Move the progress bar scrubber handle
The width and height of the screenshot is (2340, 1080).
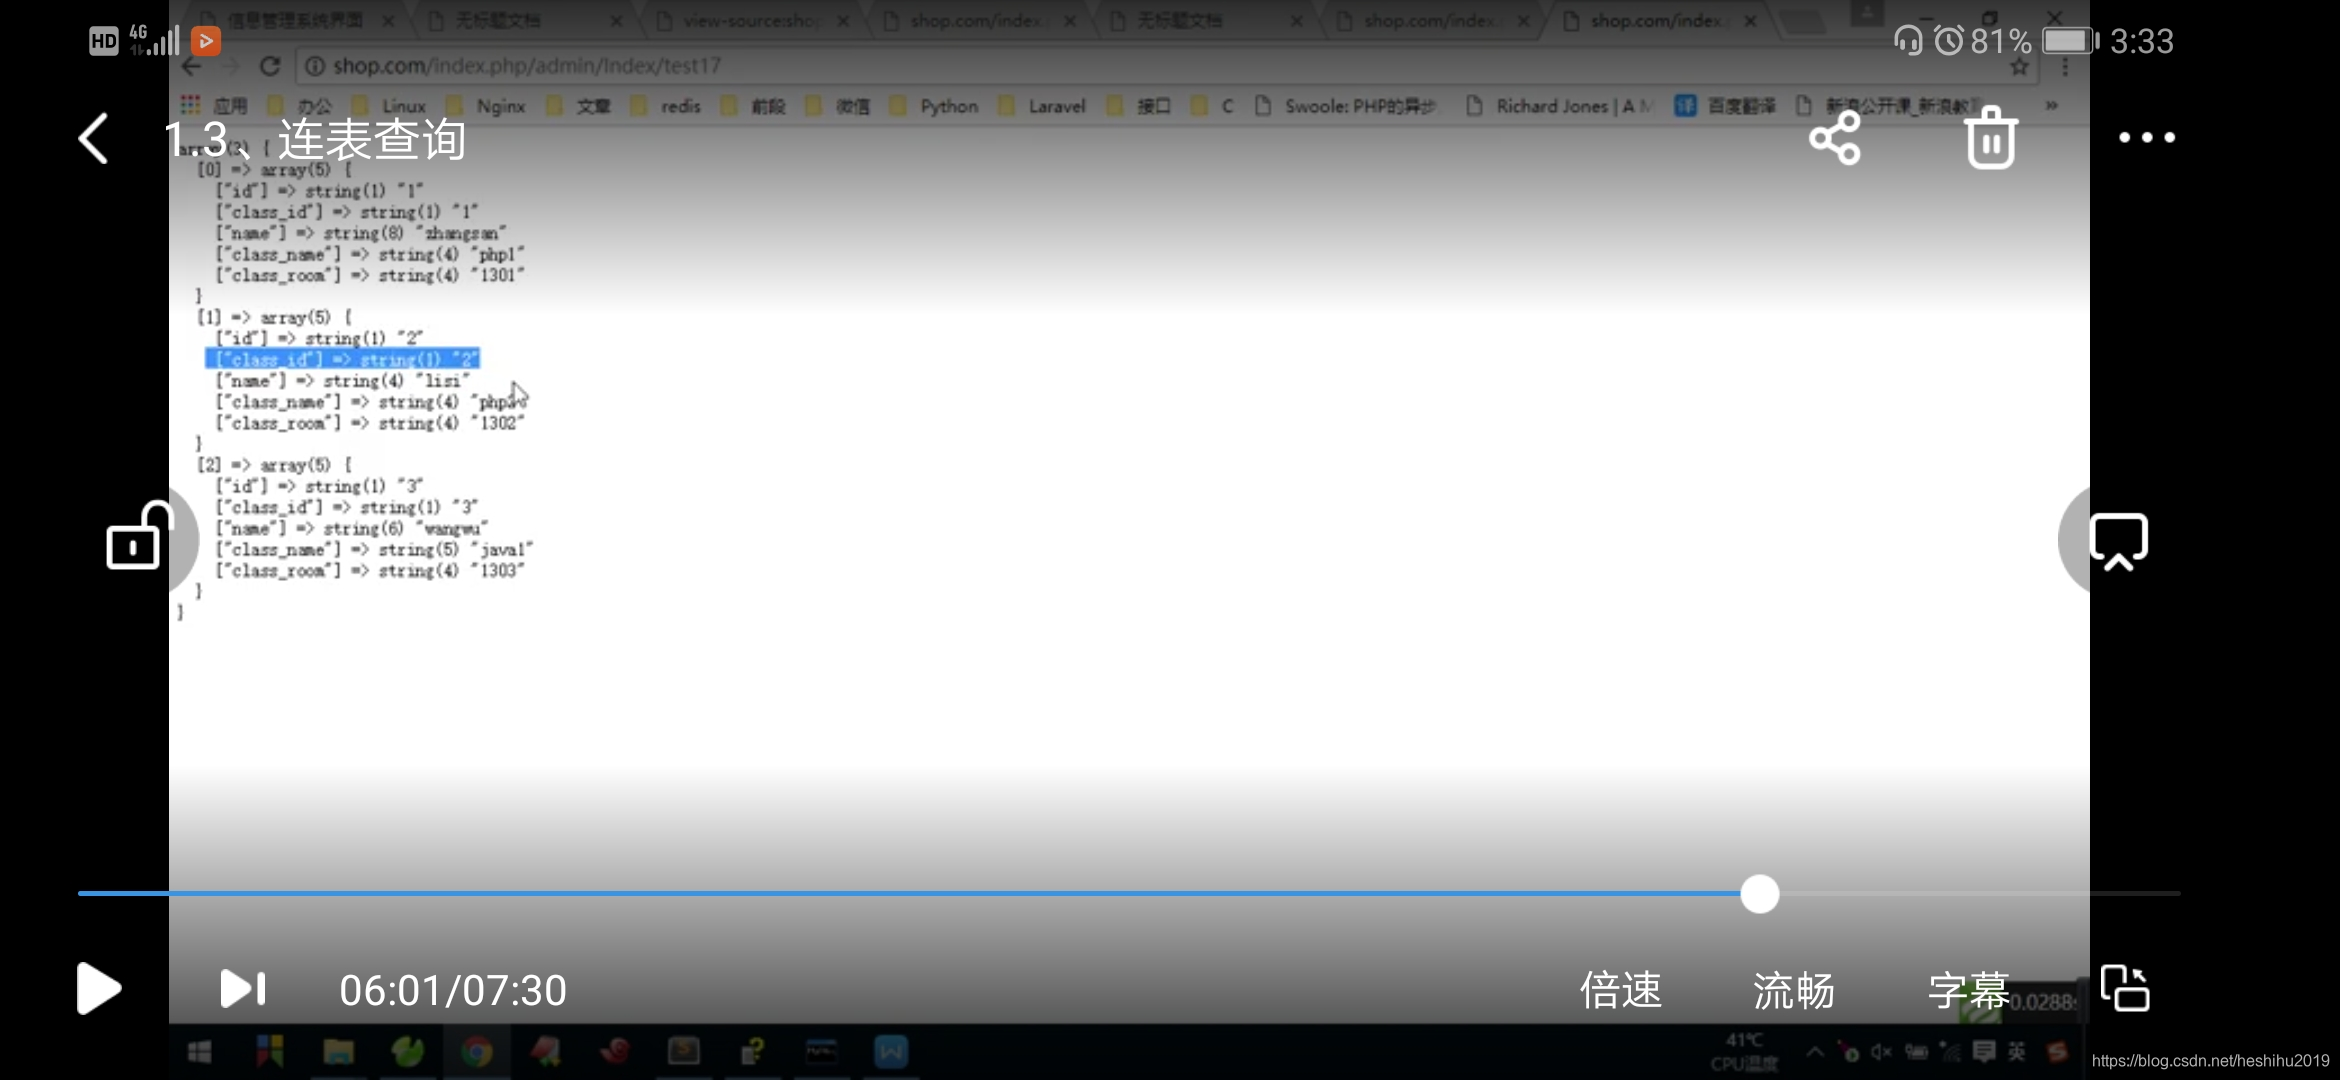[1760, 893]
